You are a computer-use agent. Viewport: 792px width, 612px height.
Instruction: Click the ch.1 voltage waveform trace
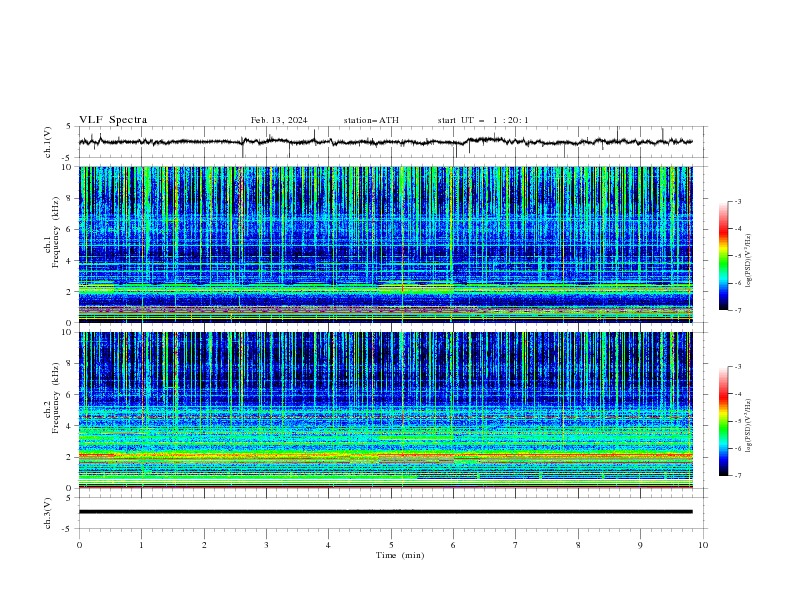[x=386, y=142]
